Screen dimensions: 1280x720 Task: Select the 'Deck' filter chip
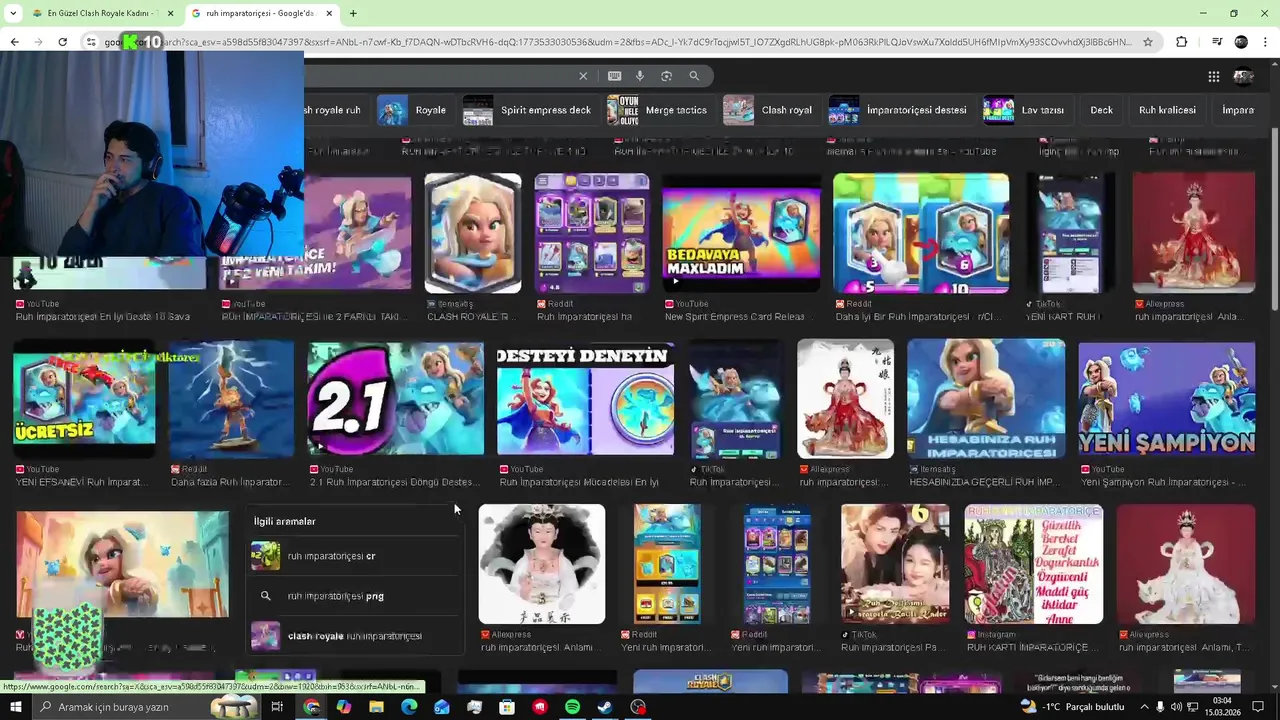pos(1101,110)
